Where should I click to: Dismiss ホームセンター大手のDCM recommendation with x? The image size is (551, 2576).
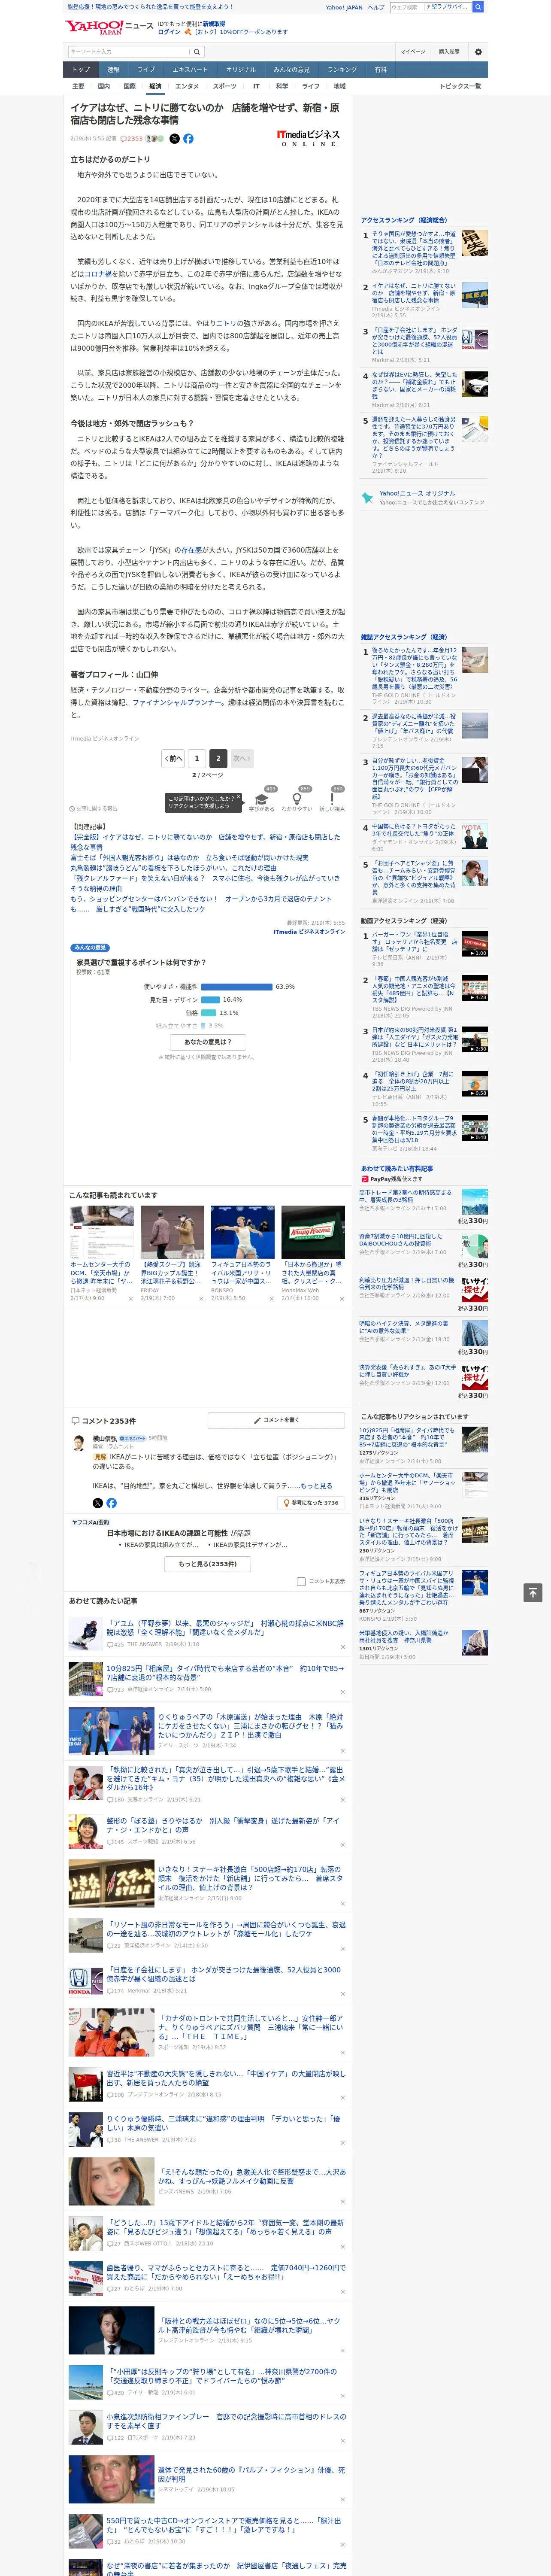pos(130,1299)
